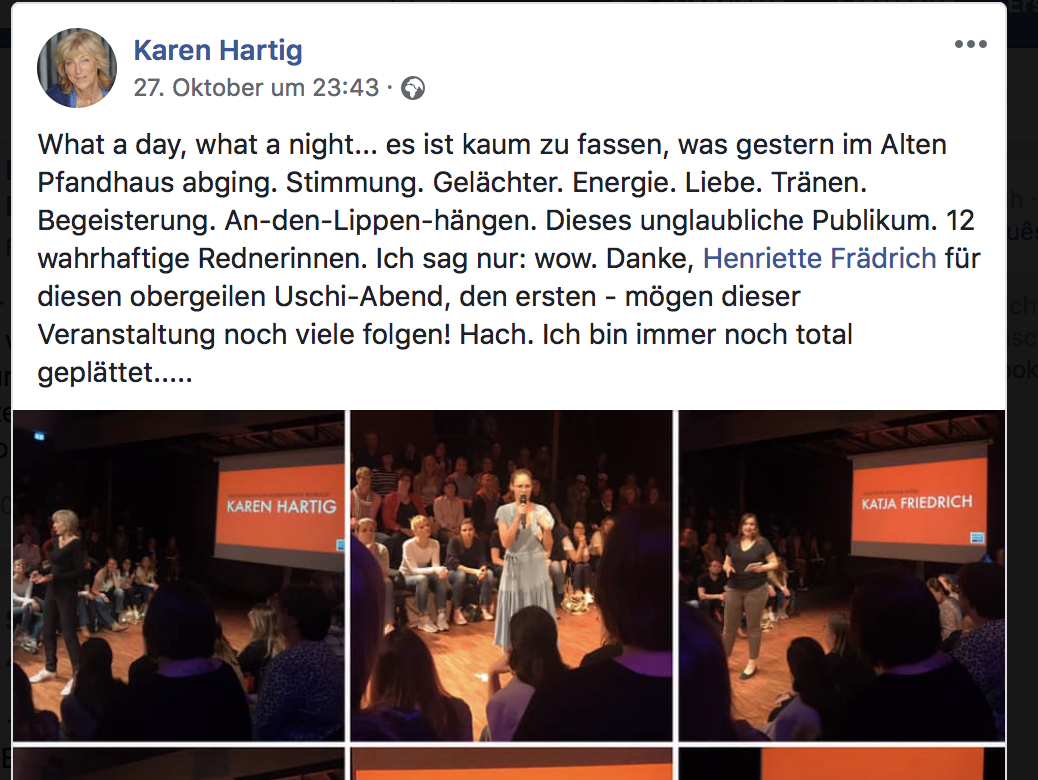Open the photo showing Katja Friedrich slide
The height and width of the screenshot is (780, 1038).
[842, 575]
